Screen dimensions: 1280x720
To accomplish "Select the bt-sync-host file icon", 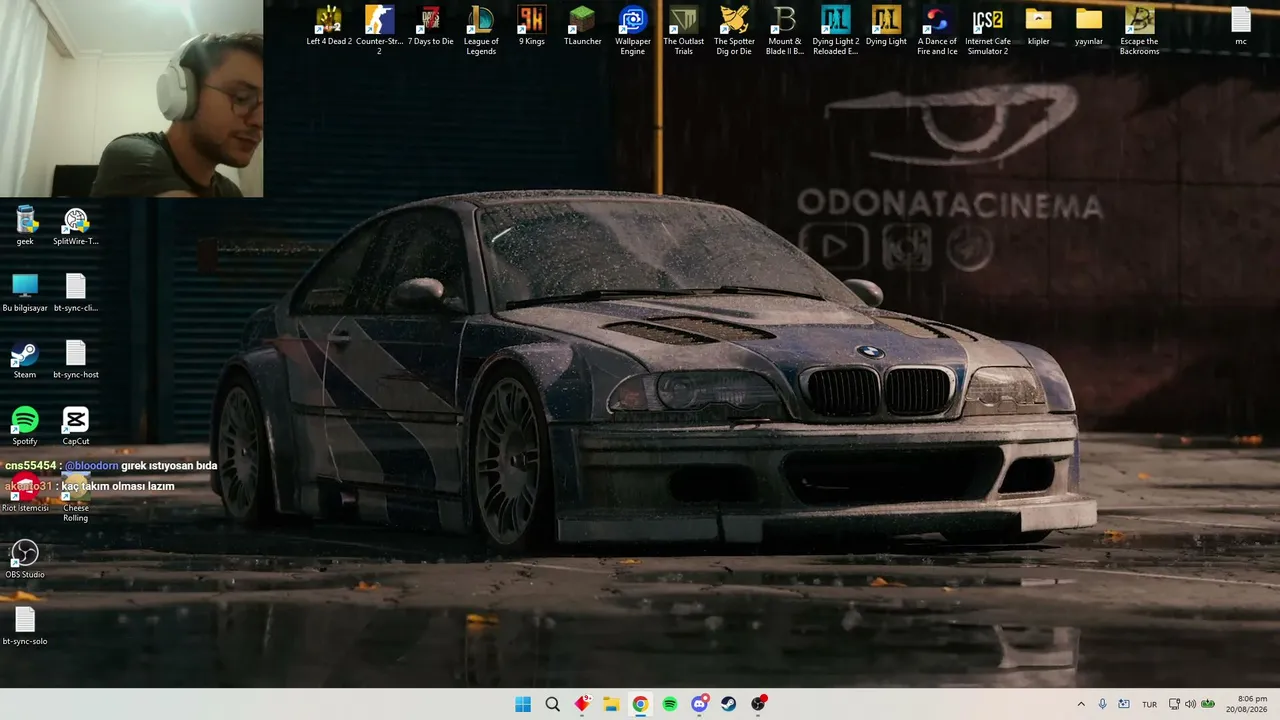I will tap(76, 360).
